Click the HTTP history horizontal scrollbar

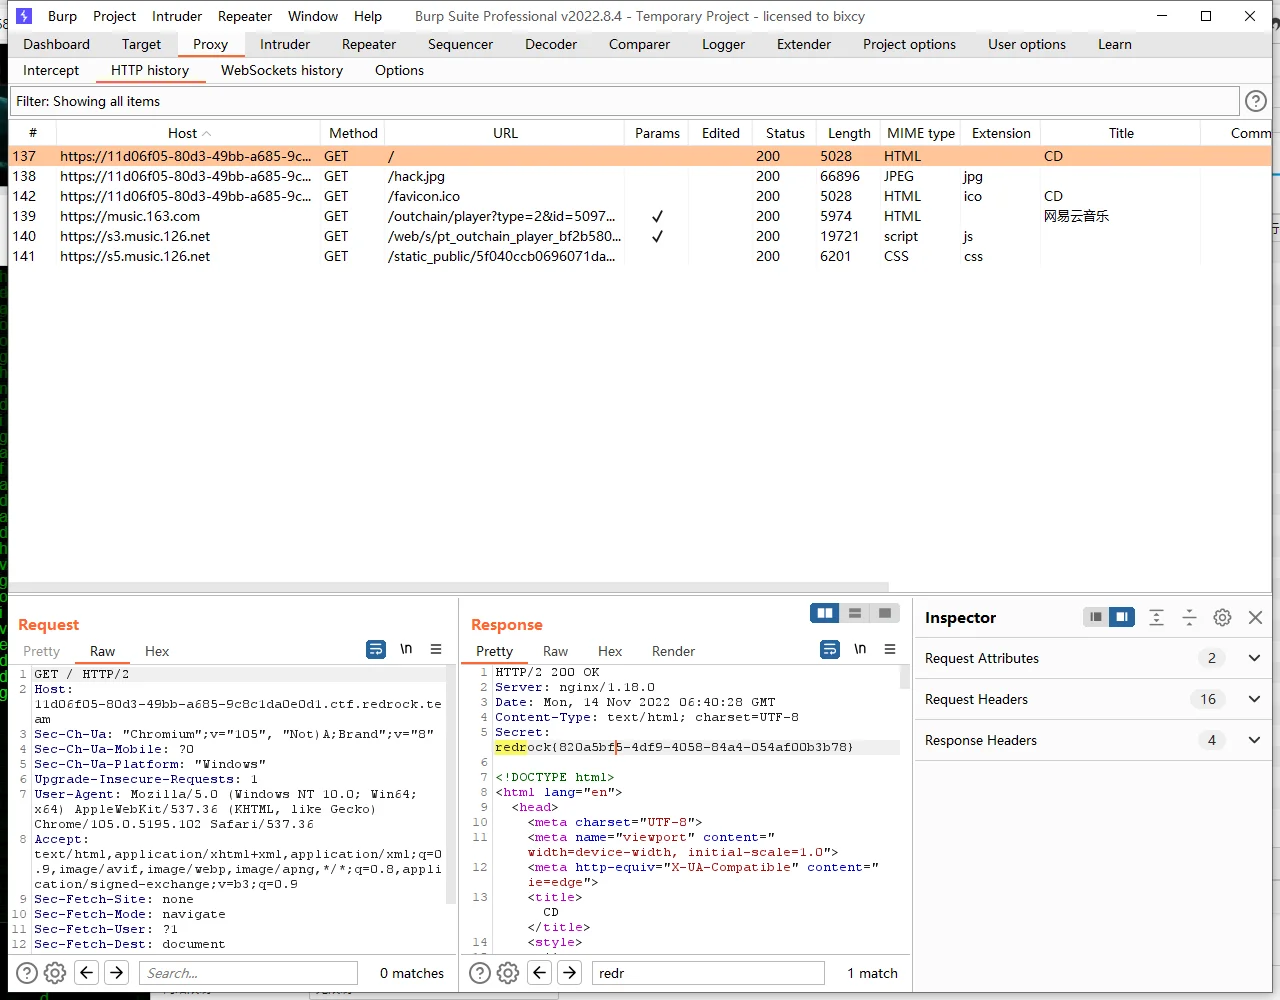(x=450, y=587)
